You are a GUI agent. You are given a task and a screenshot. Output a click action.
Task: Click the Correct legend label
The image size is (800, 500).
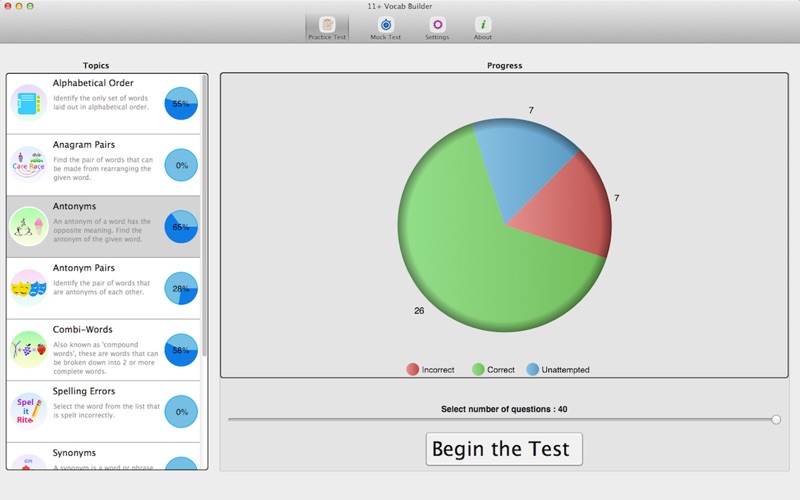pyautogui.click(x=501, y=370)
